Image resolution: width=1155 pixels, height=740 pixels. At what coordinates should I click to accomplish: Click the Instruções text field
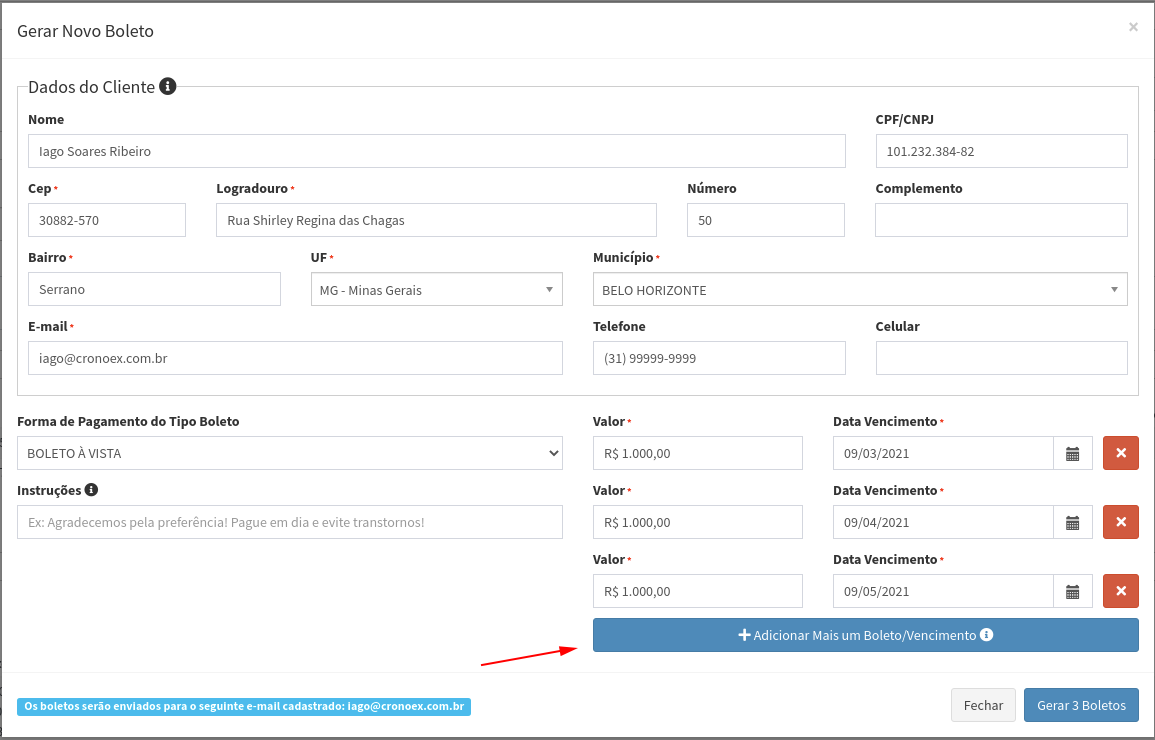(289, 522)
